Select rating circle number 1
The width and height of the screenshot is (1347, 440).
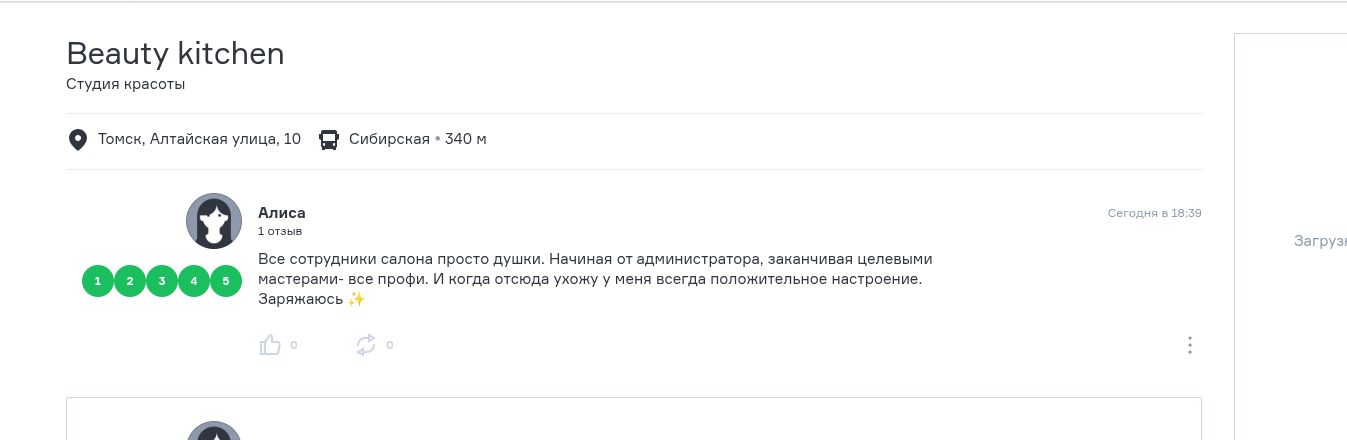pos(98,282)
